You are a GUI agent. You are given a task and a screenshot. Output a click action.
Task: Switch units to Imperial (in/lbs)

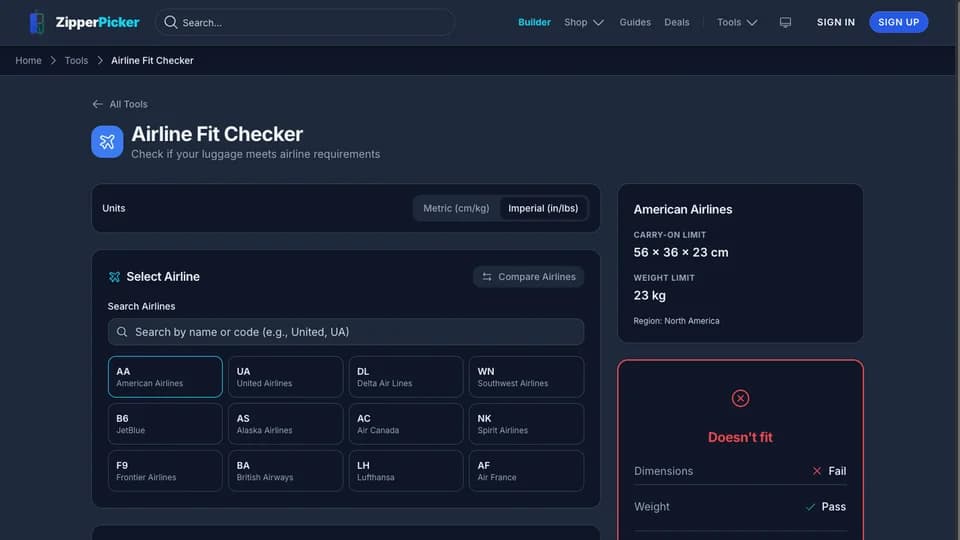click(x=543, y=208)
